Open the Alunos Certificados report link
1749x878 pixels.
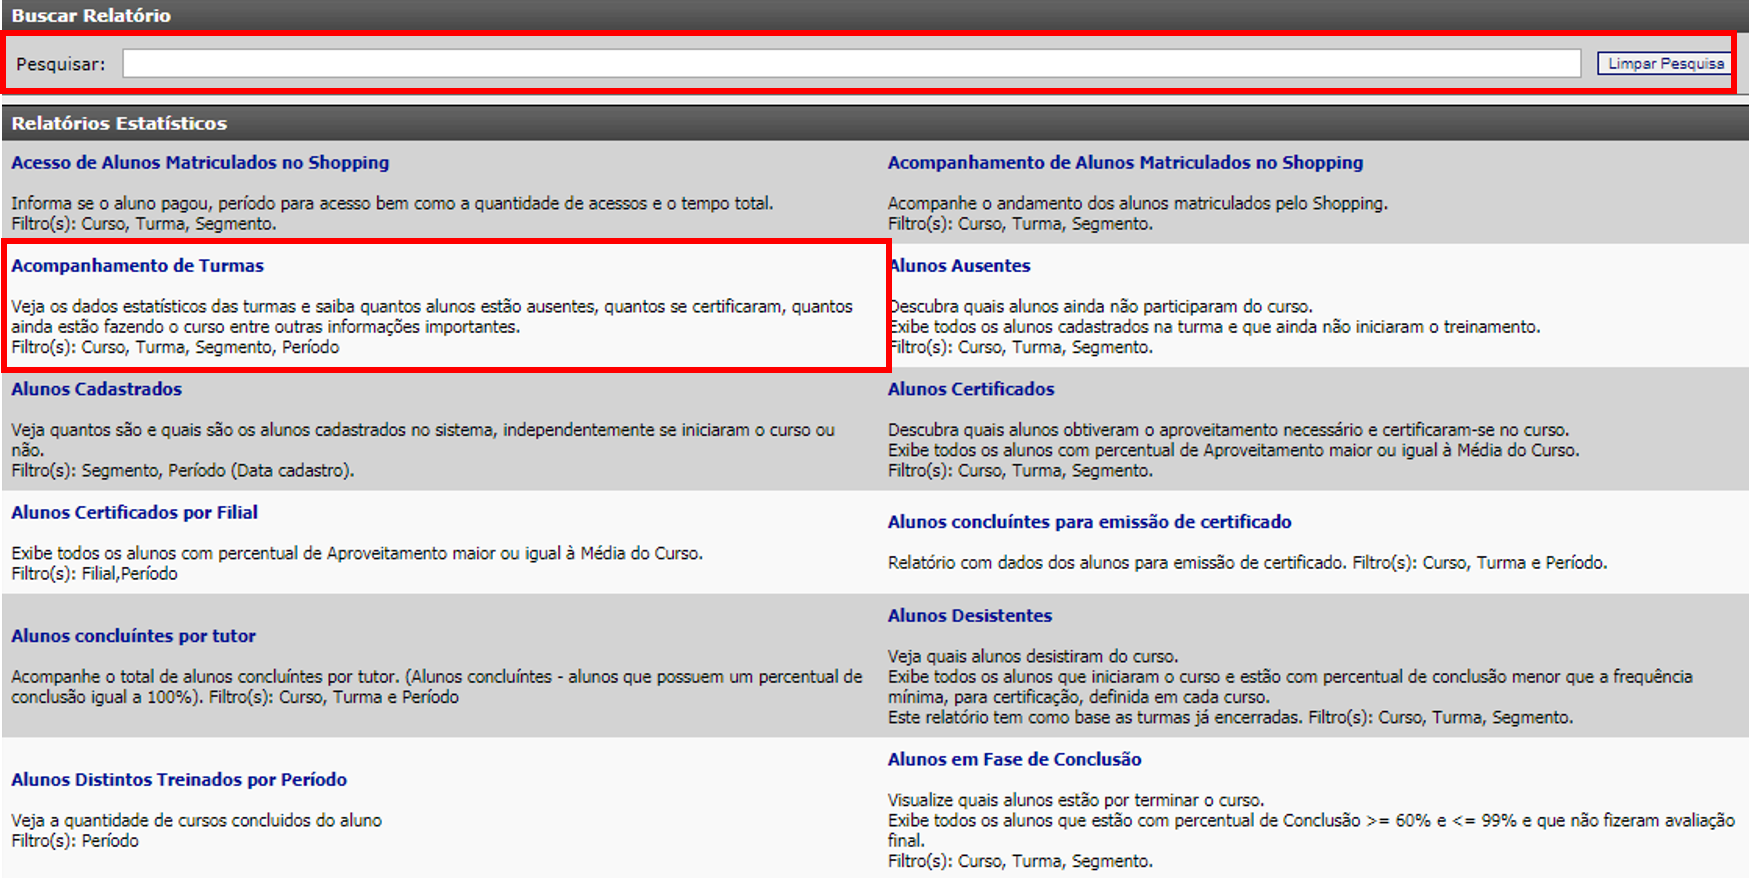click(x=971, y=389)
